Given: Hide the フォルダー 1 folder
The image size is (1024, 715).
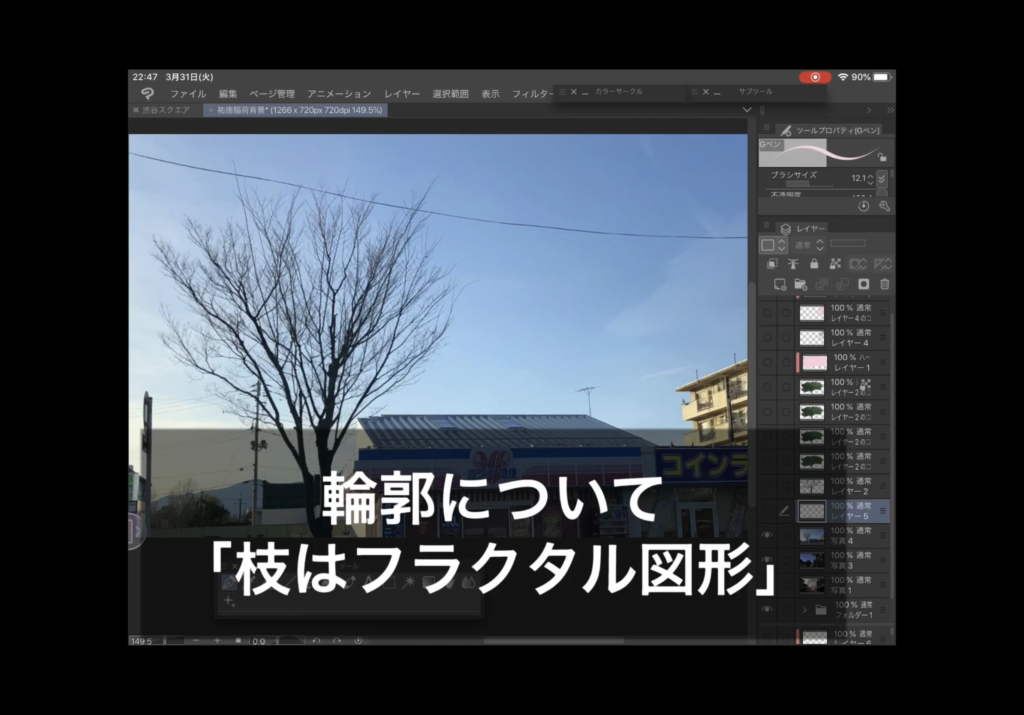Looking at the screenshot, I should coord(767,609).
